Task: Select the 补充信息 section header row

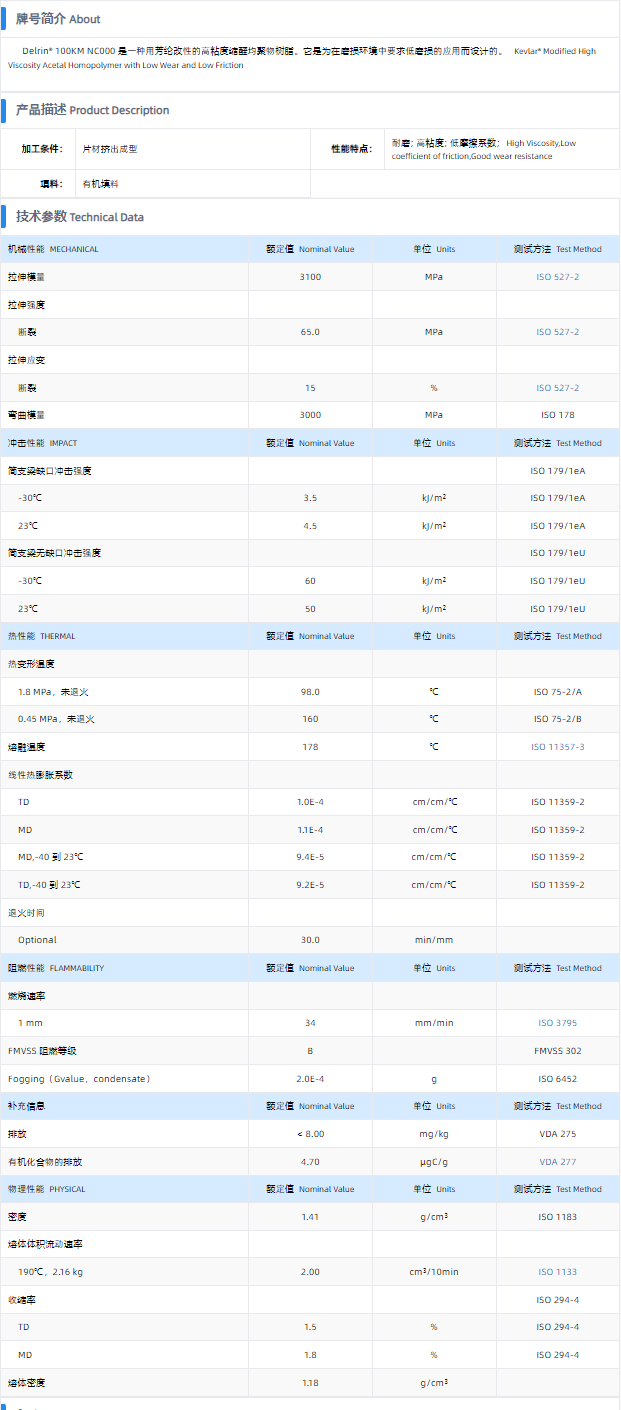Action: tap(26, 1106)
